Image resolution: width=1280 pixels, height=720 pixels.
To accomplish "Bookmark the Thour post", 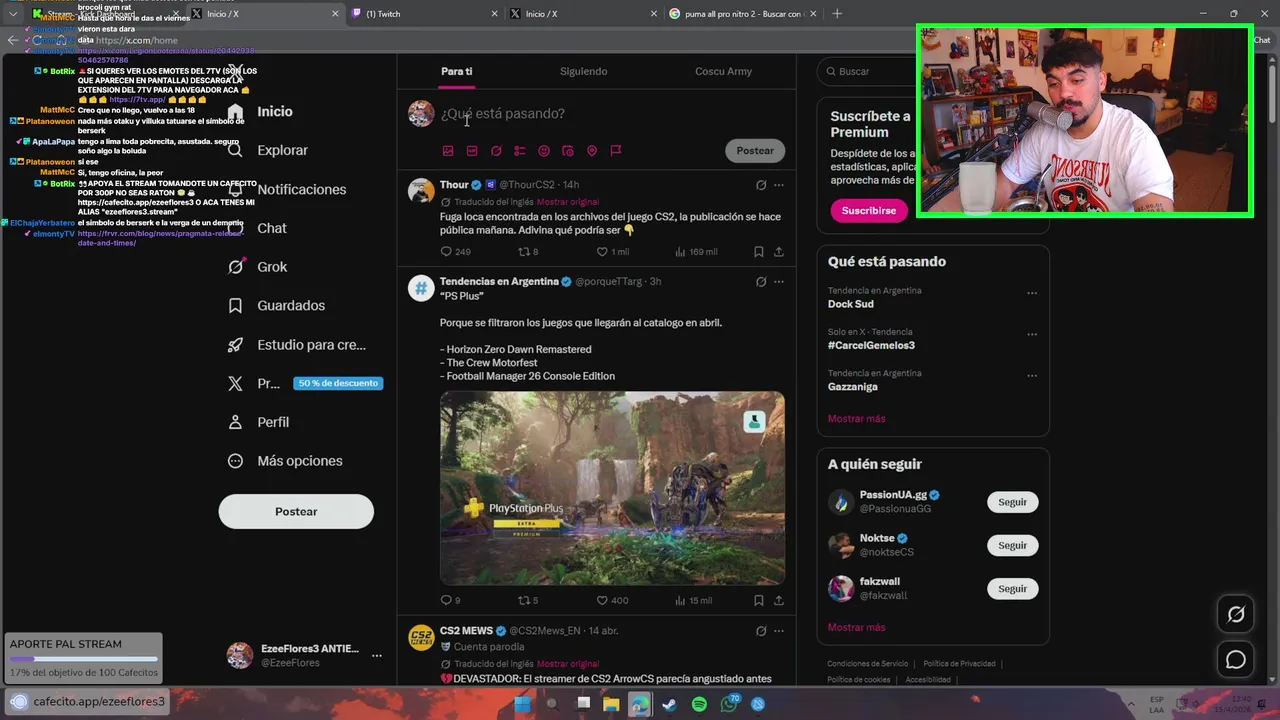I will (759, 252).
